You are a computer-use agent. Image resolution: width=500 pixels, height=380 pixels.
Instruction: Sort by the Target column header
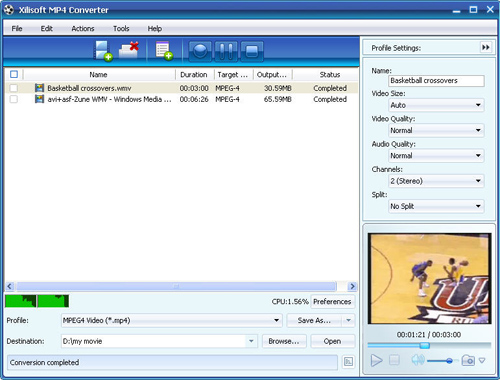[x=233, y=75]
